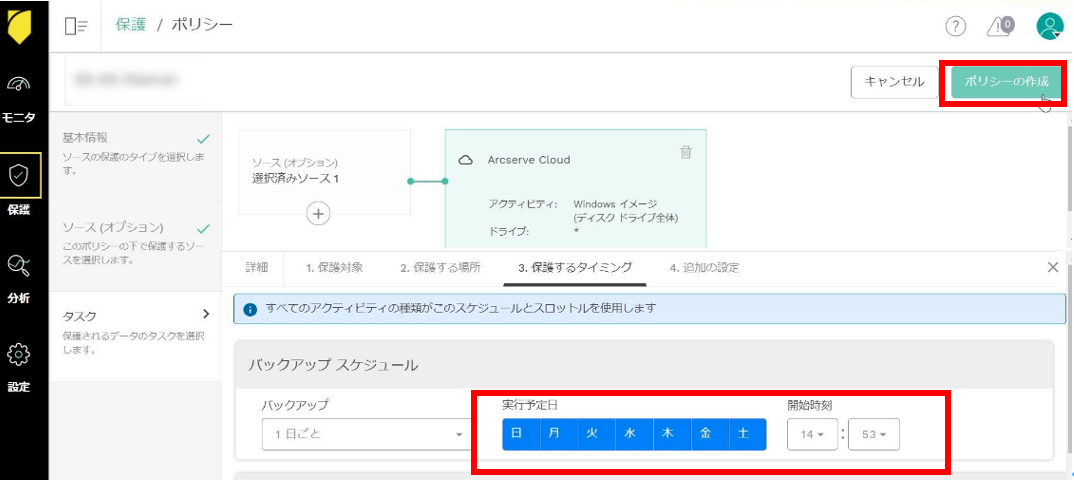
Task: Open the モニタ dashboard icon
Action: 20,86
